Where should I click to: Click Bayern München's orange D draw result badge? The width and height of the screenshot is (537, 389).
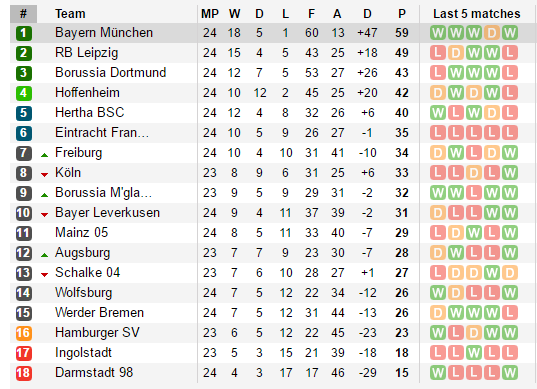[x=491, y=33]
